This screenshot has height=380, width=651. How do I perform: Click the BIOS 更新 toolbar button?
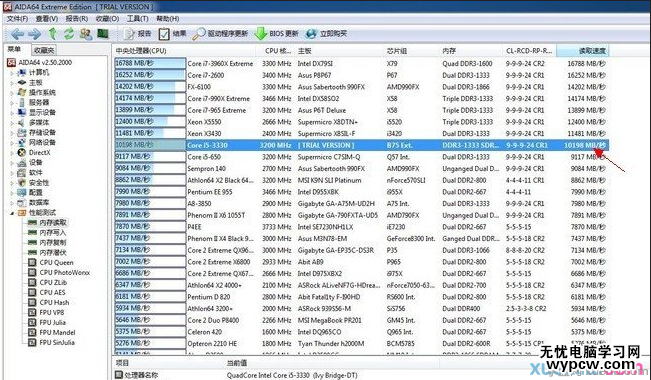pyautogui.click(x=277, y=34)
